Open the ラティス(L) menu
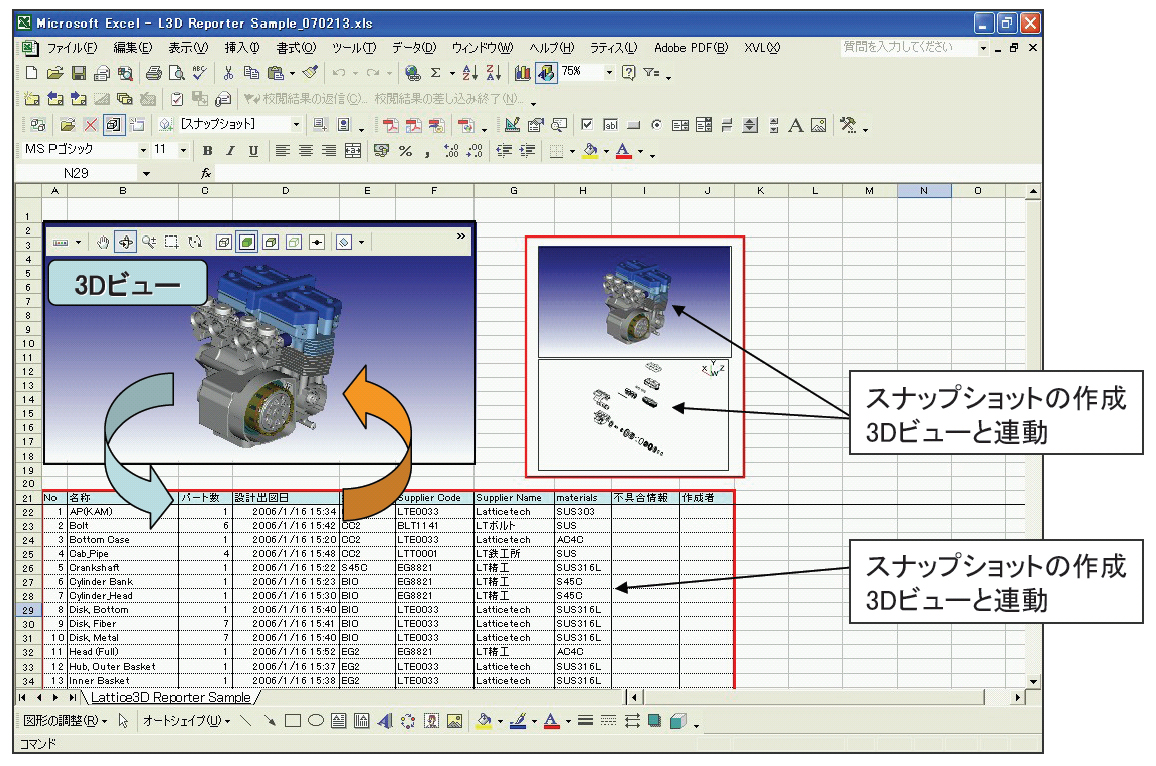1156x766 pixels. tap(613, 48)
